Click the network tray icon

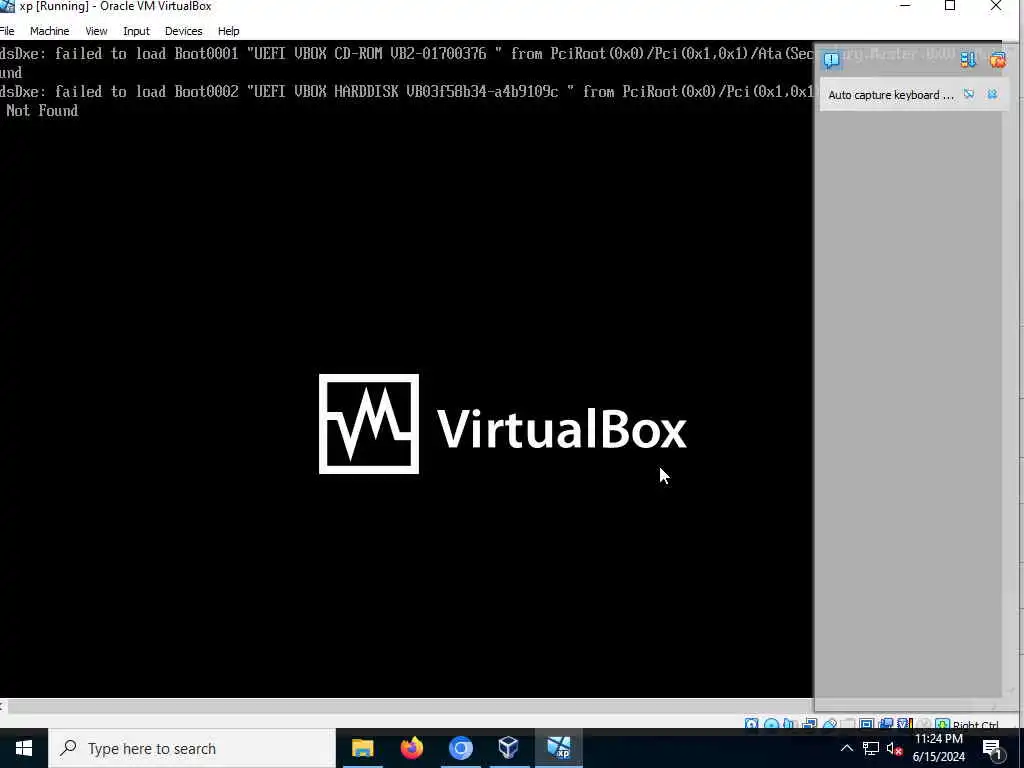click(x=871, y=748)
